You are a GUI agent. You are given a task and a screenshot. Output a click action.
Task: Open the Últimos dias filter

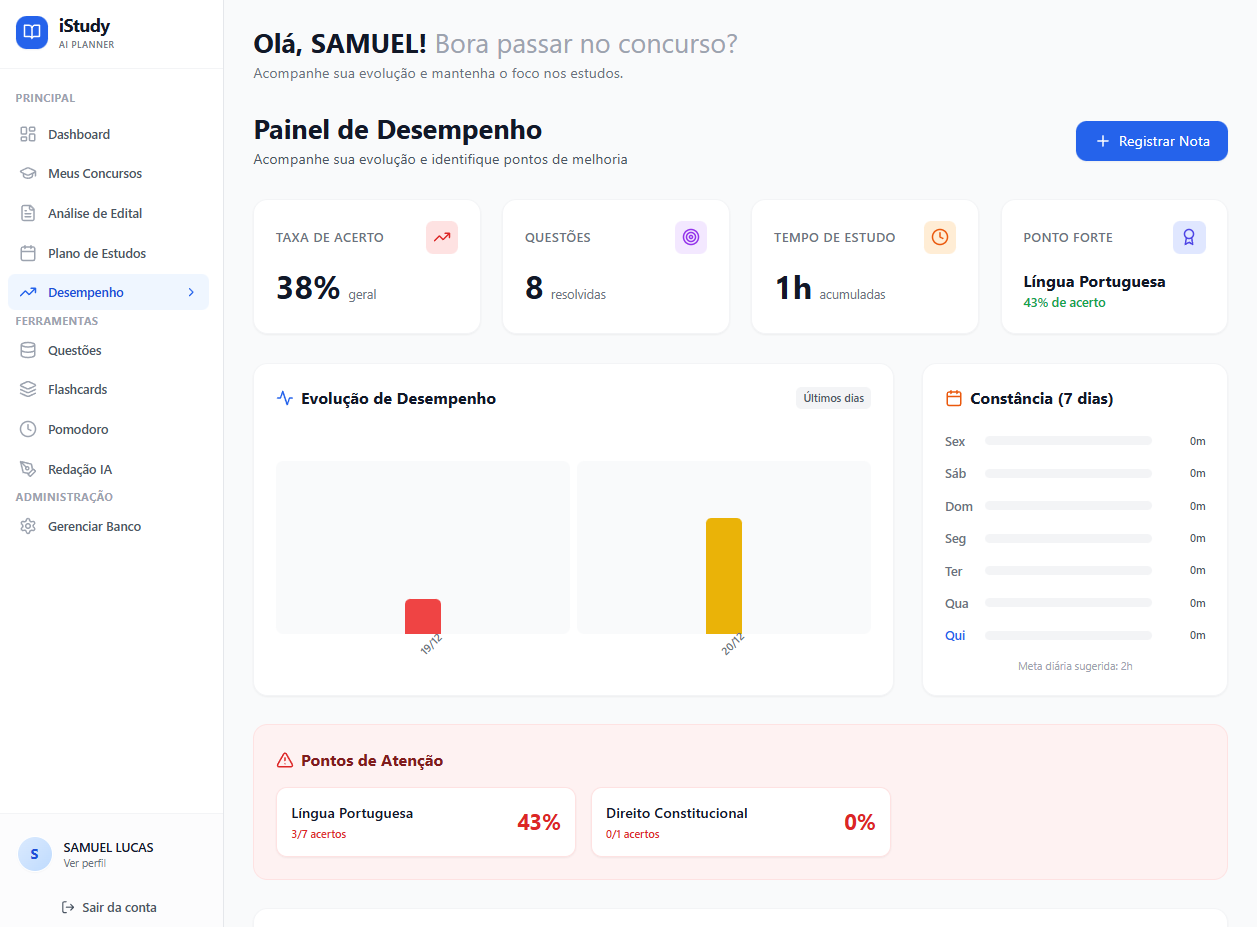click(833, 398)
